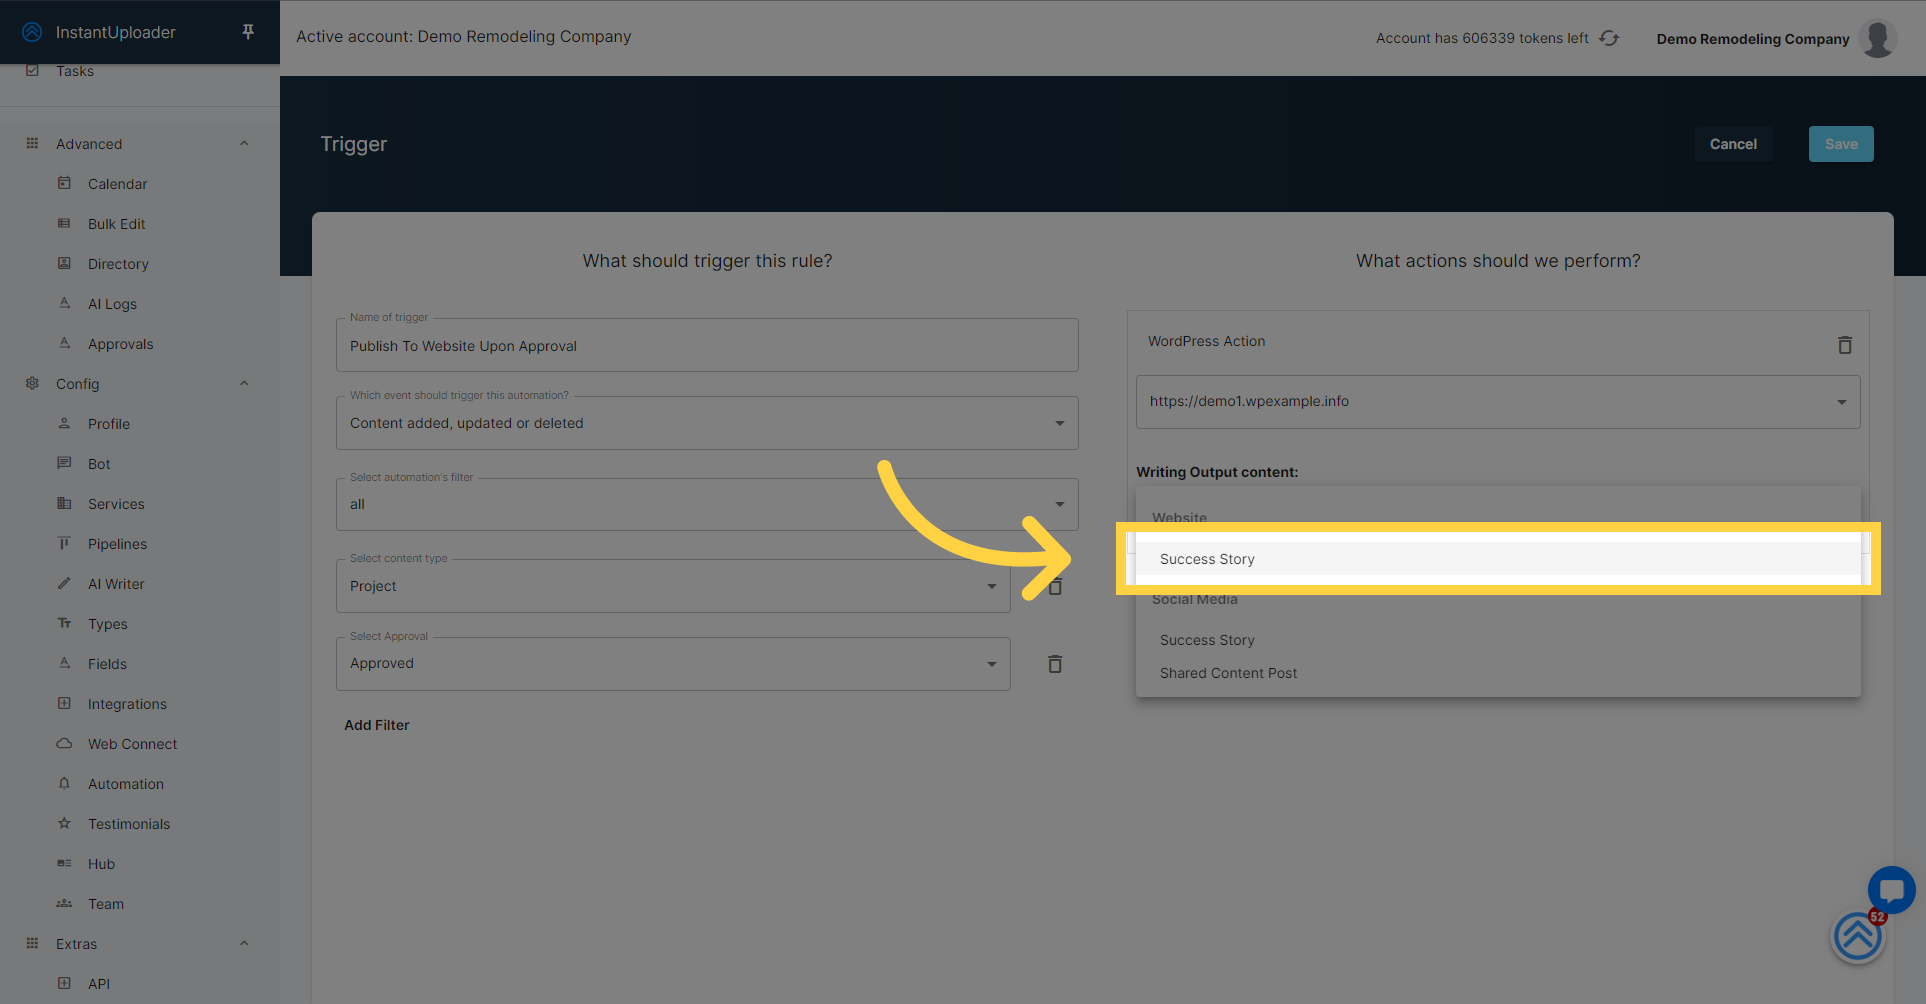Open the automation's filter dropdown
1926x1004 pixels.
[707, 504]
